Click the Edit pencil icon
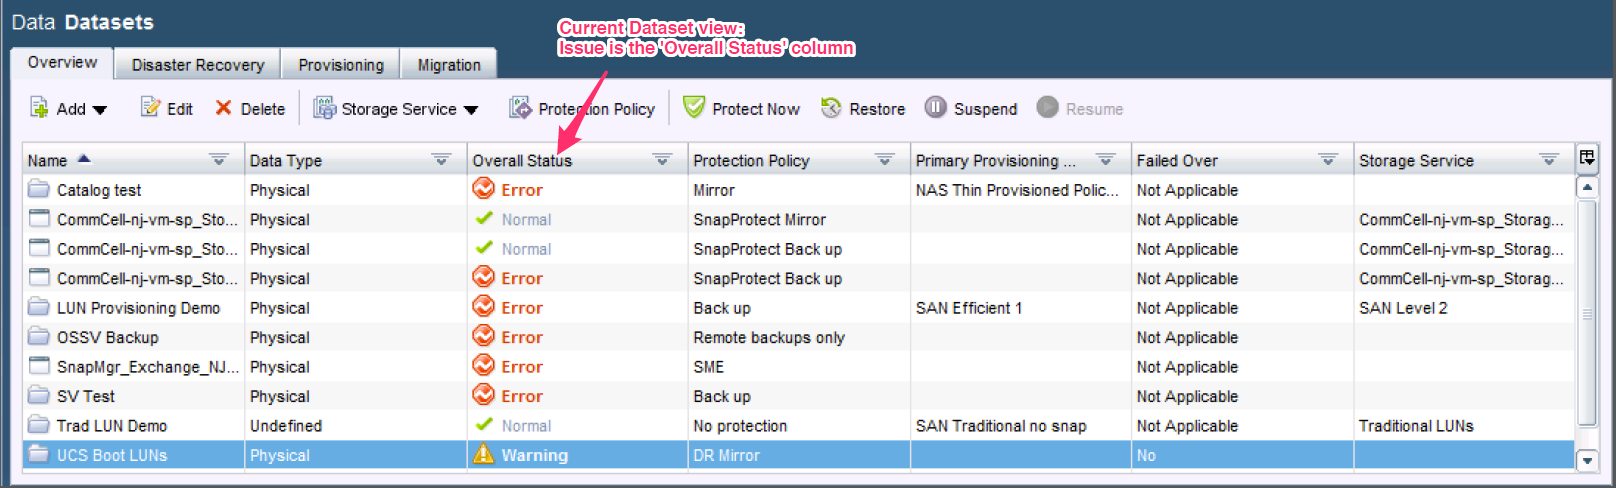Viewport: 1616px width, 488px height. (150, 108)
